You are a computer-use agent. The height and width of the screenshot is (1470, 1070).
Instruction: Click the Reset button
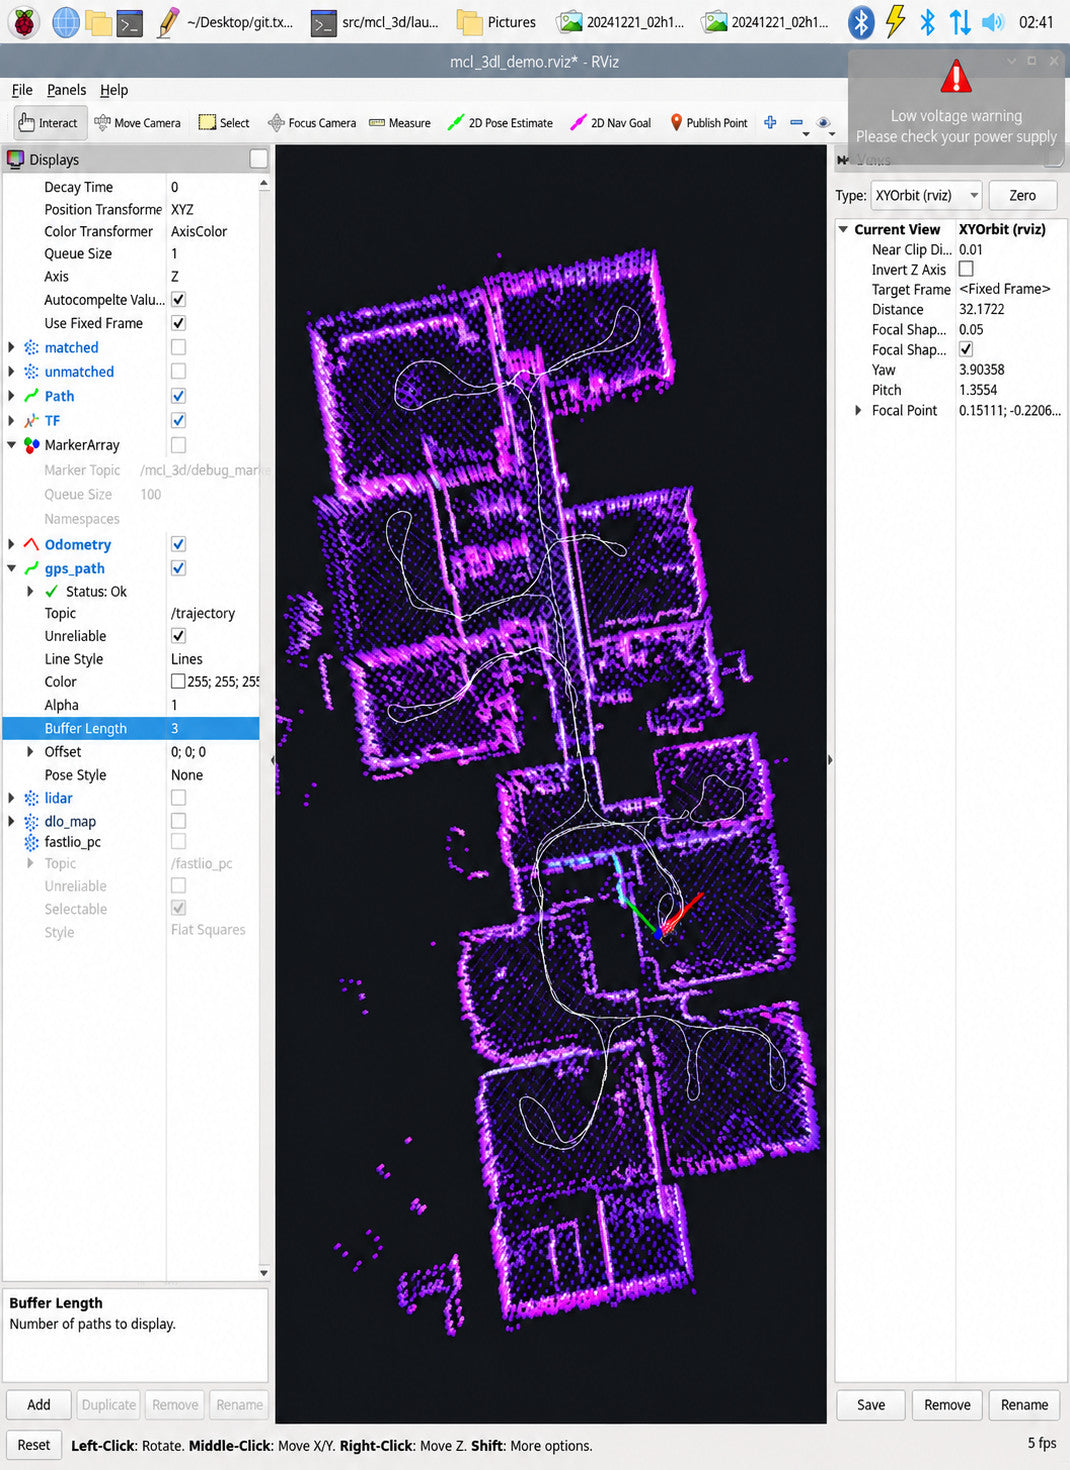tap(34, 1445)
